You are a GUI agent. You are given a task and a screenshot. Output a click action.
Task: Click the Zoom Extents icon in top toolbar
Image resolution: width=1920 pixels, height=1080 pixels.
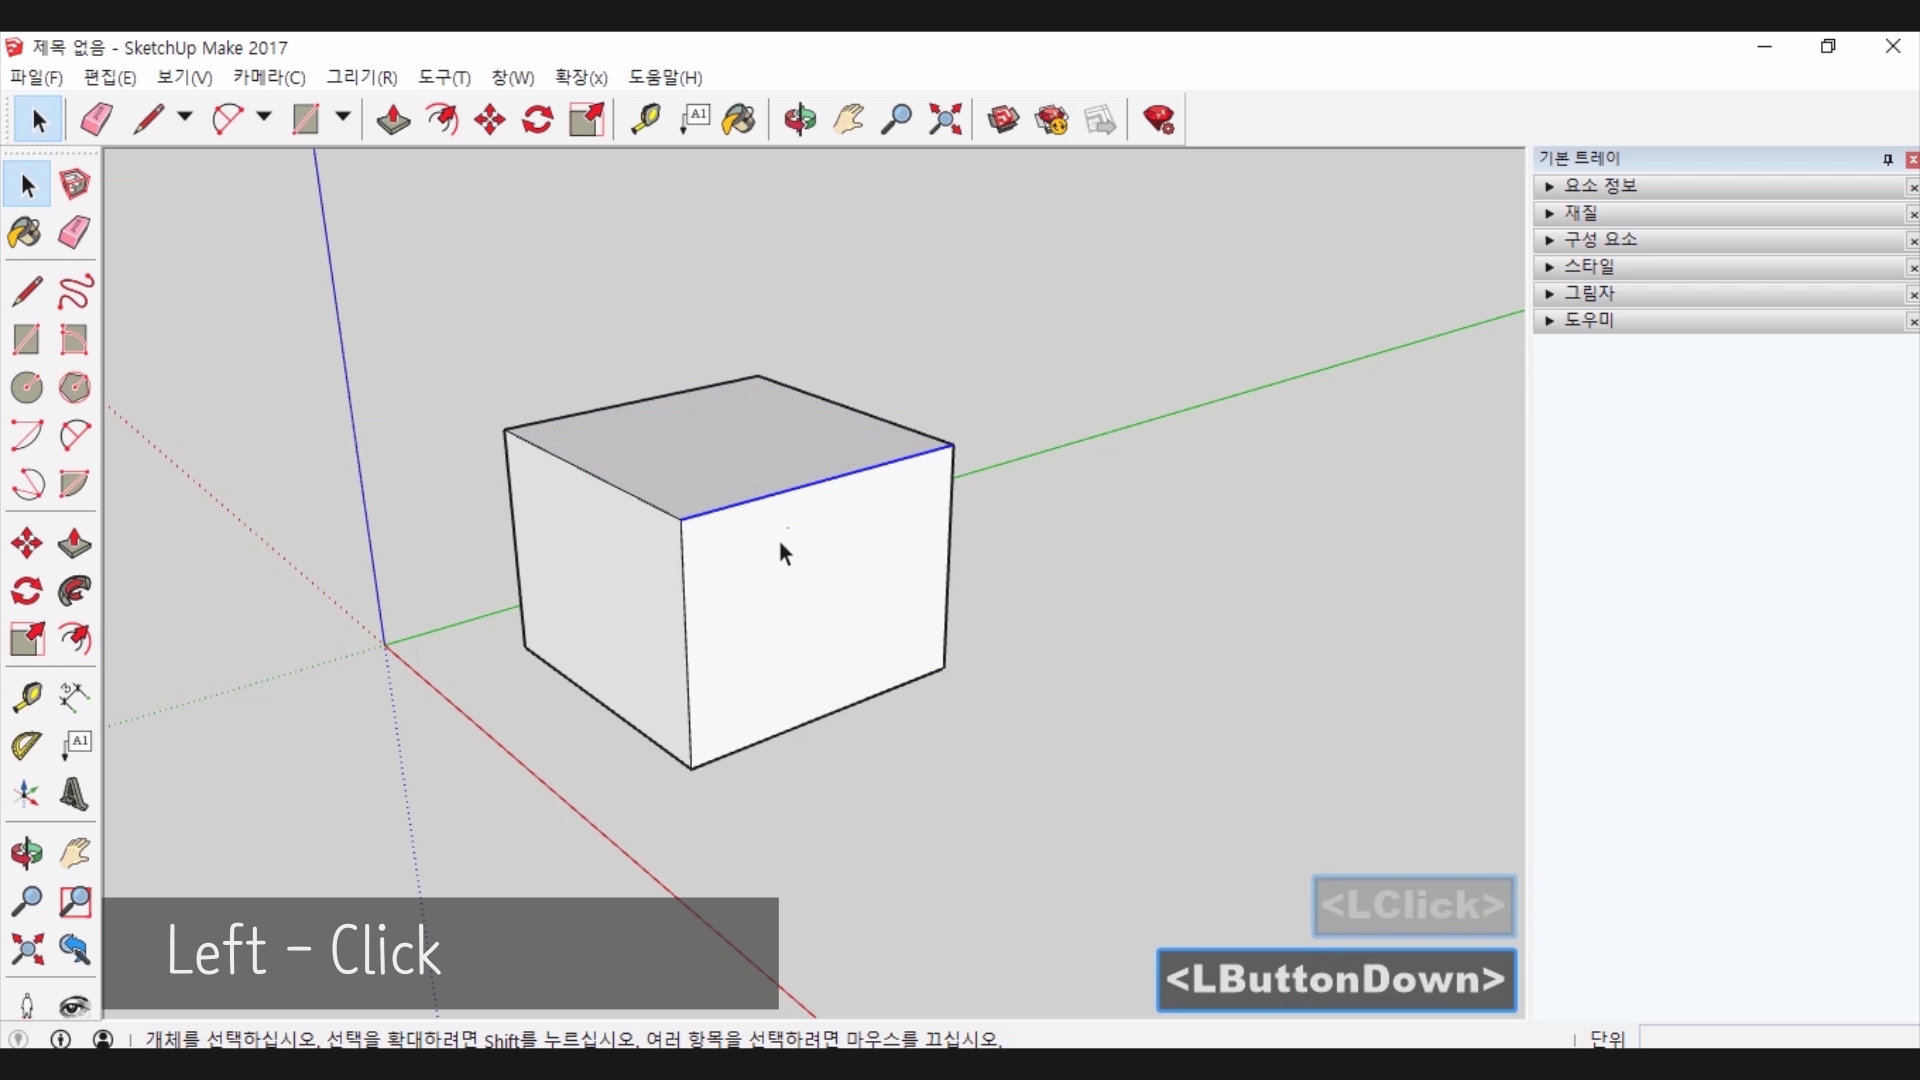tap(945, 120)
